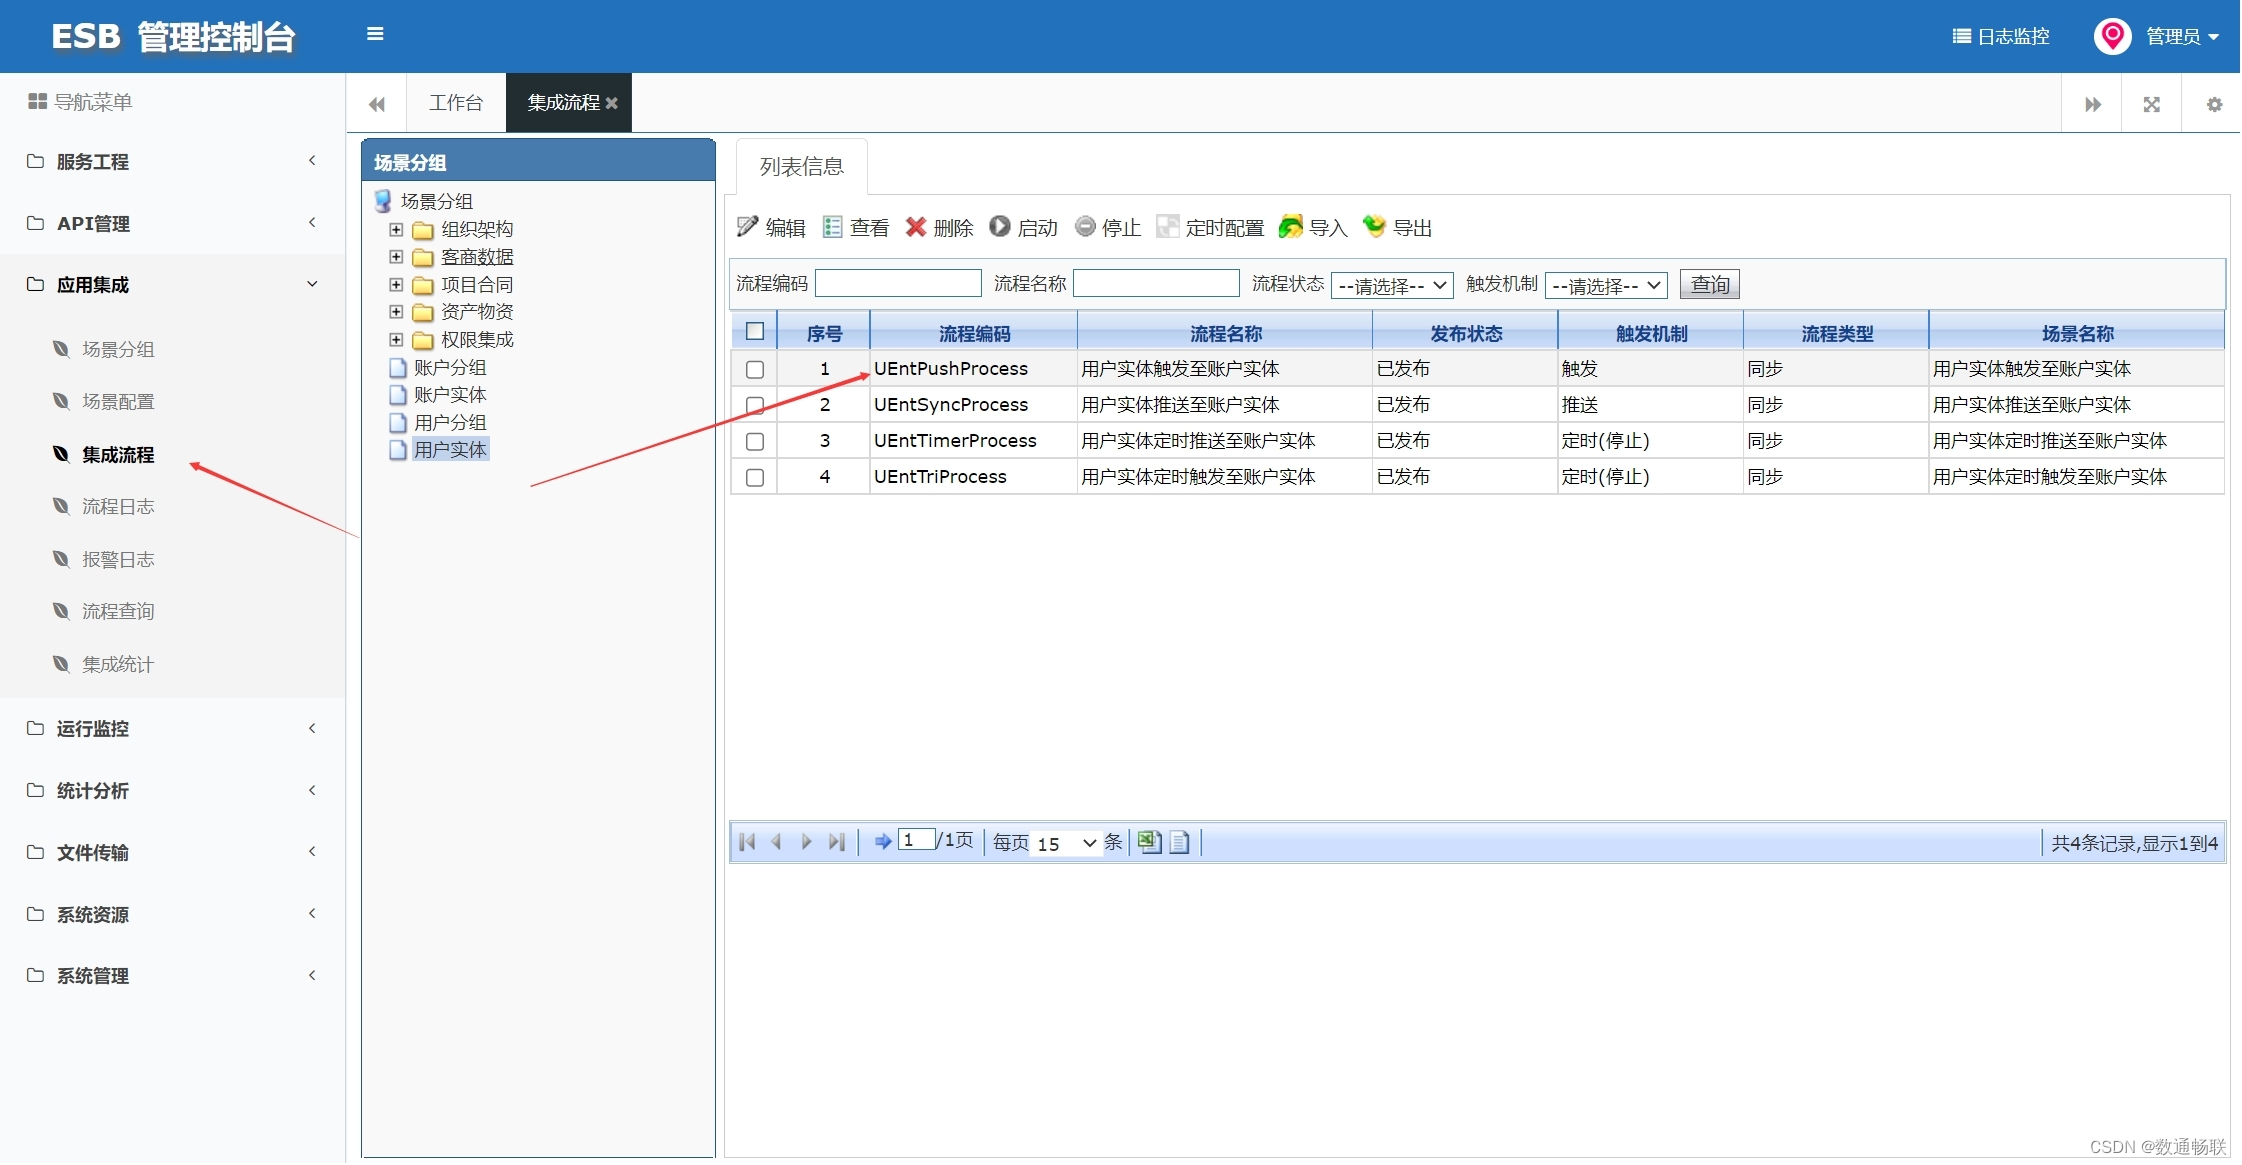Click the red Delete (删除) X icon
This screenshot has height=1165, width=2242.
click(915, 227)
